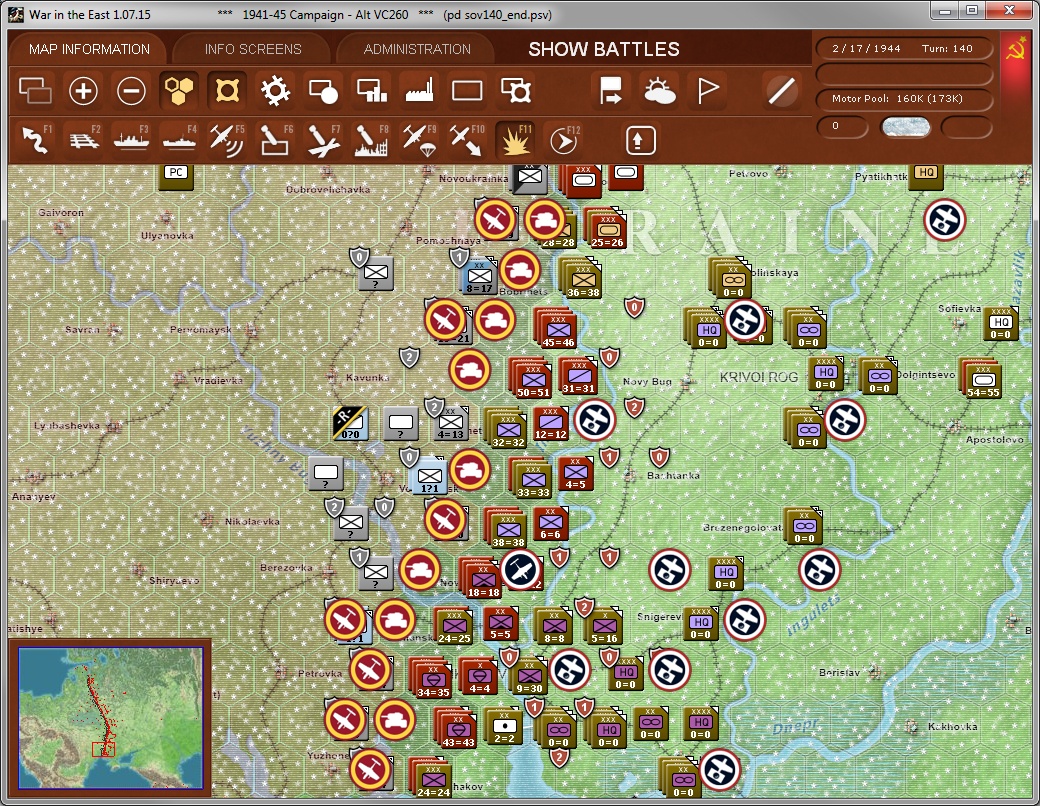Advance the turn with the F12 icon
1040x806 pixels.
pos(563,139)
